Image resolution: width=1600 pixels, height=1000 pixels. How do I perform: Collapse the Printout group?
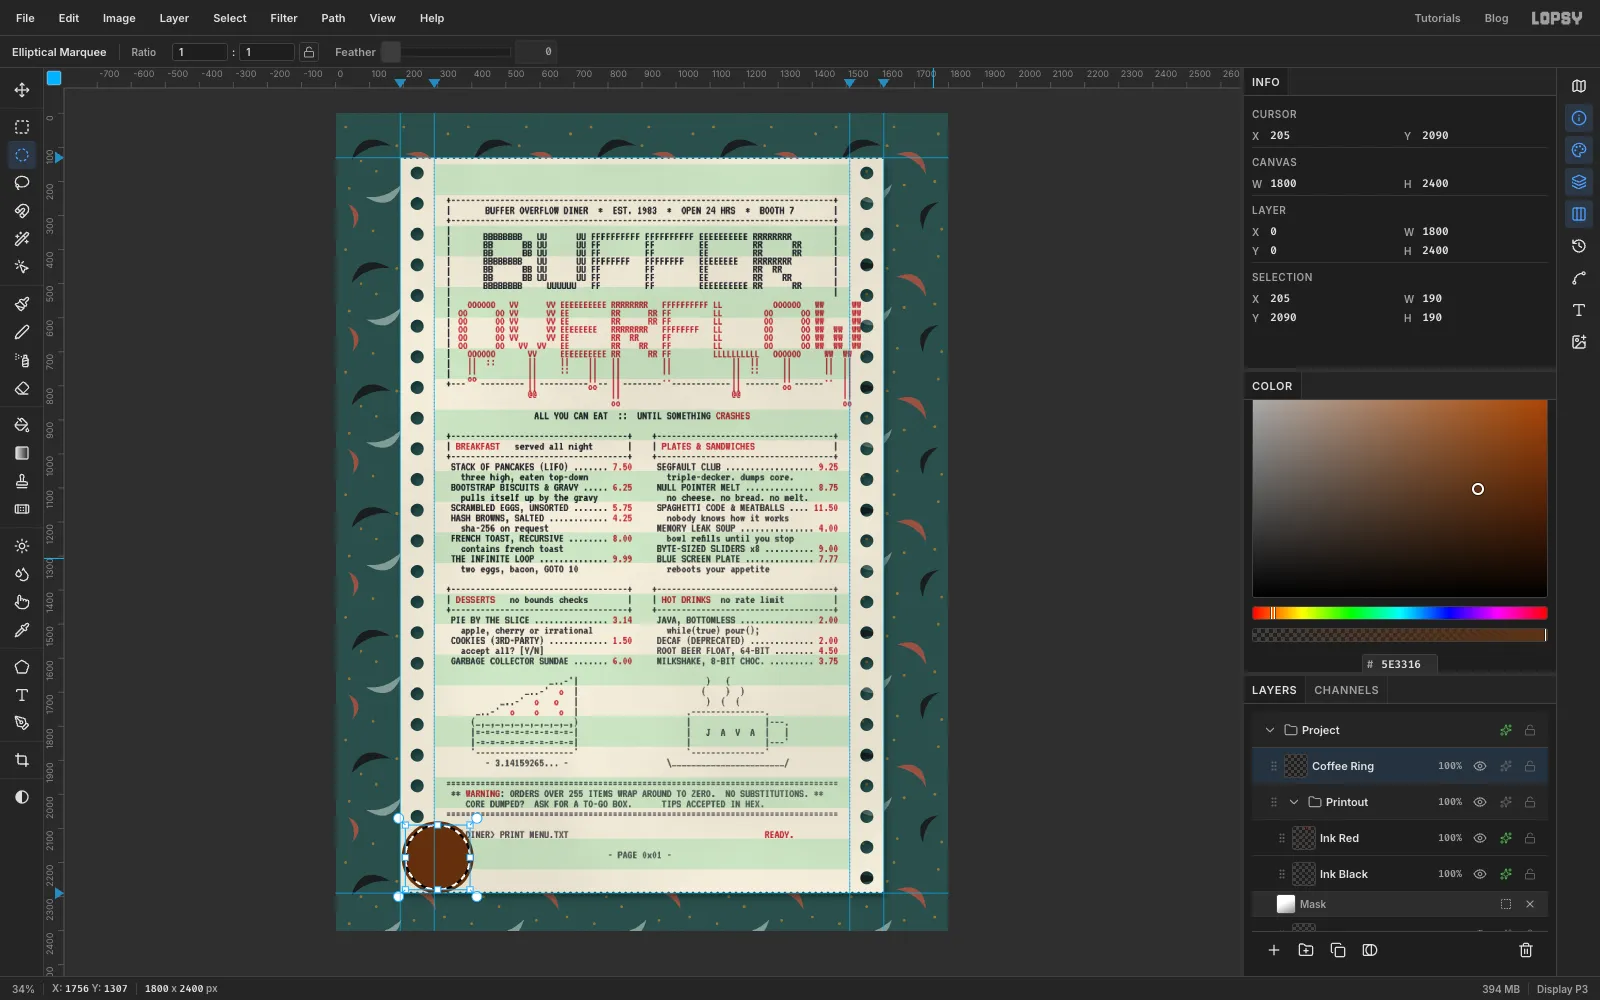1294,802
